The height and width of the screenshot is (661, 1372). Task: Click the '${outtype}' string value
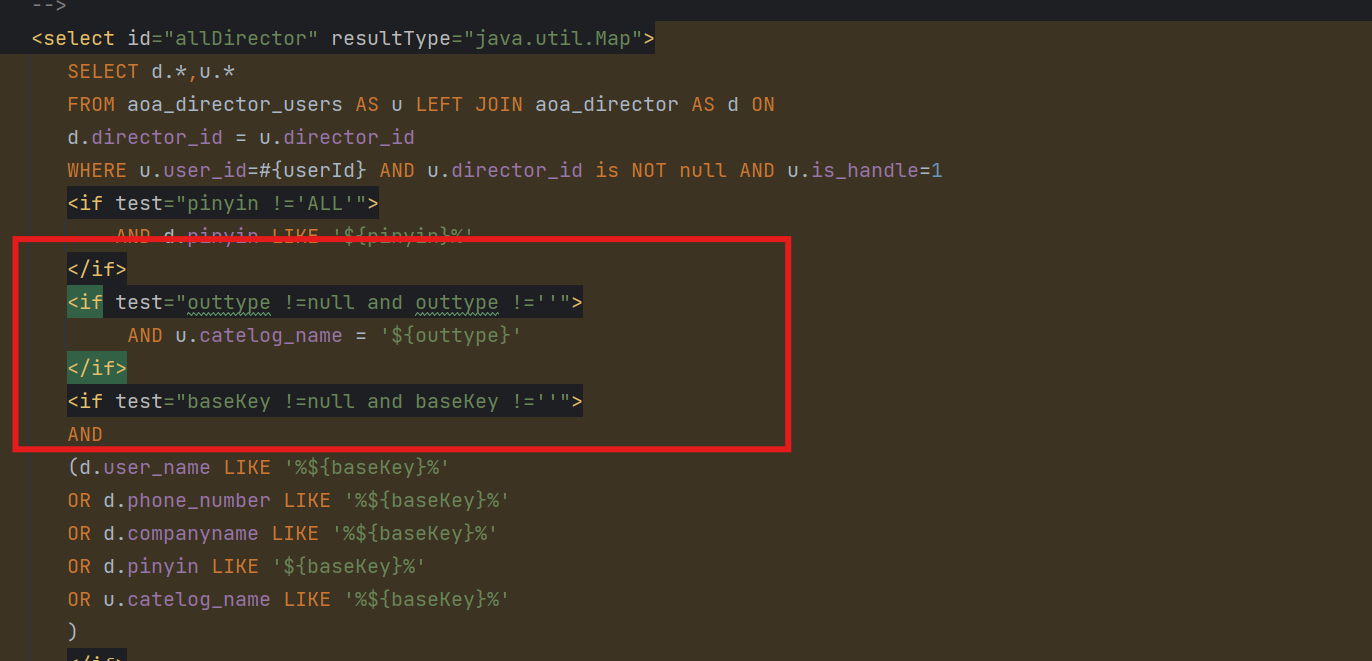pos(451,336)
